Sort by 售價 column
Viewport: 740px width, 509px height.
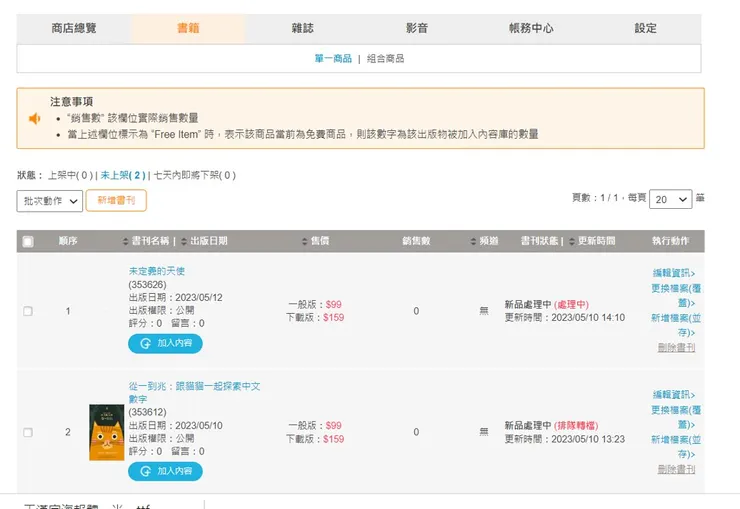coord(315,241)
